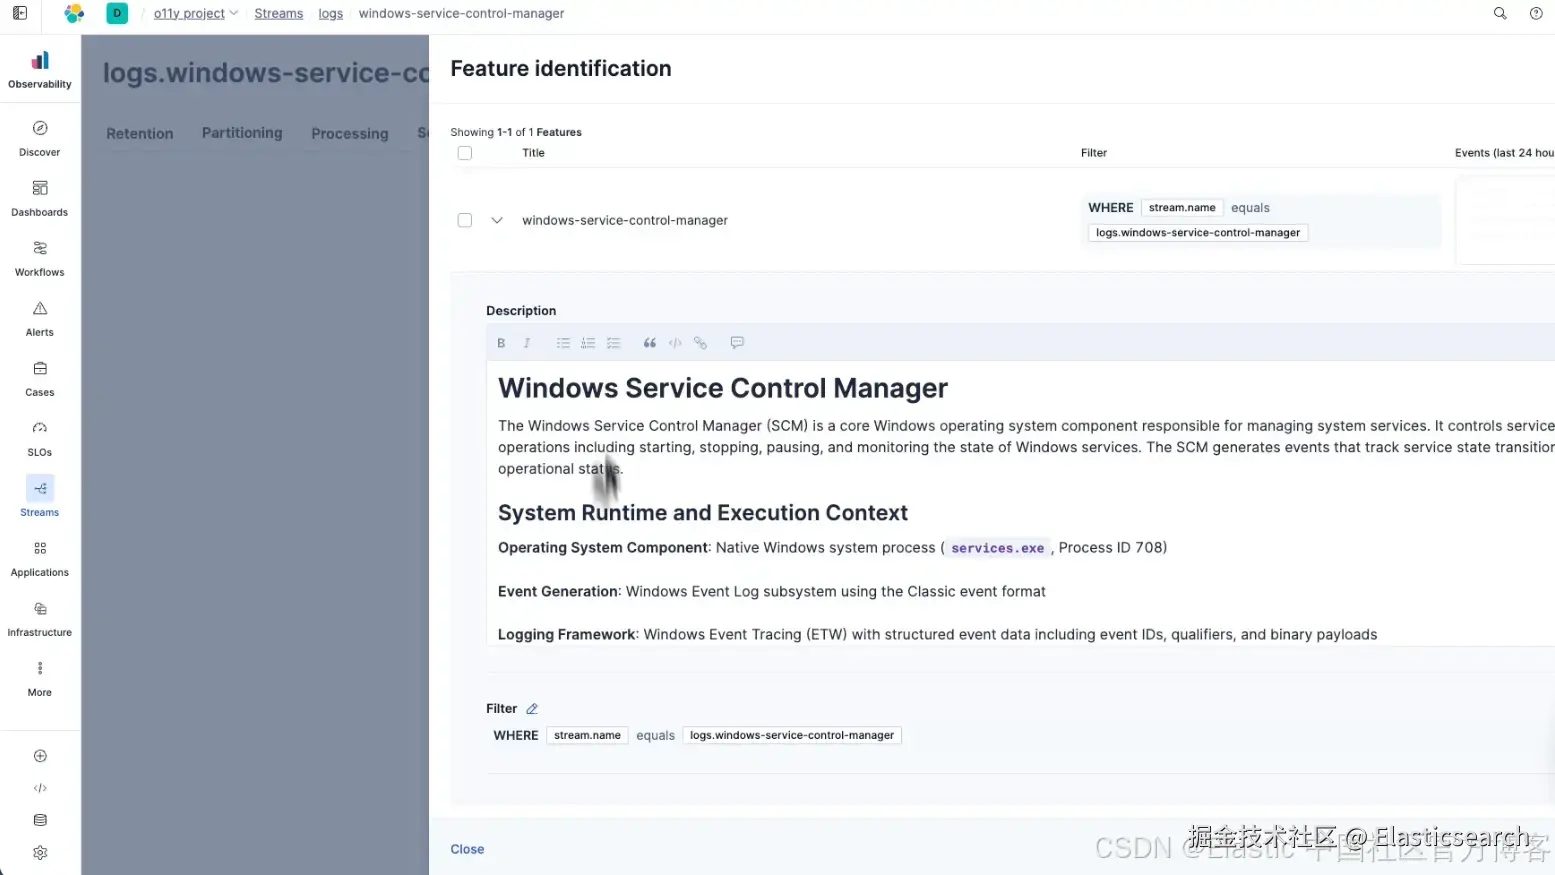
Task: Open Discover from the sidebar
Action: (40, 138)
